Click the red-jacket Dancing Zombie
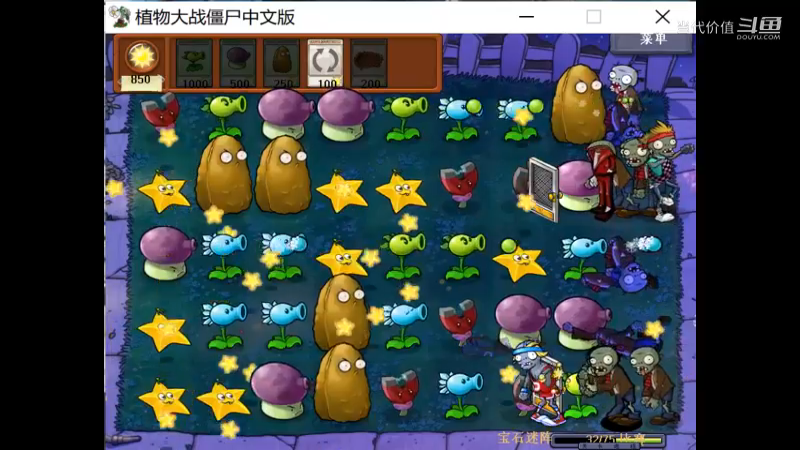The width and height of the screenshot is (800, 450). click(602, 181)
